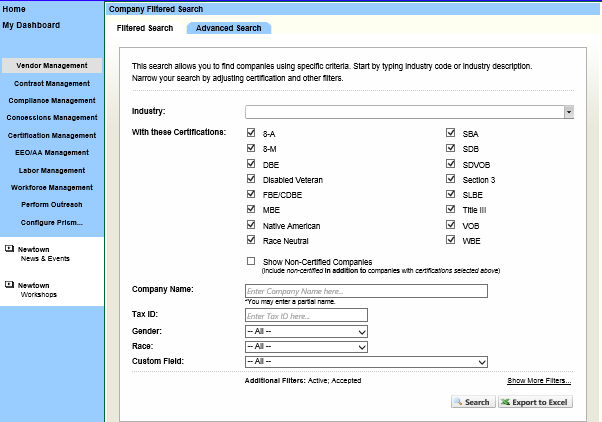Image resolution: width=602 pixels, height=422 pixels.
Task: Open the Custom Field dropdown
Action: 366,361
